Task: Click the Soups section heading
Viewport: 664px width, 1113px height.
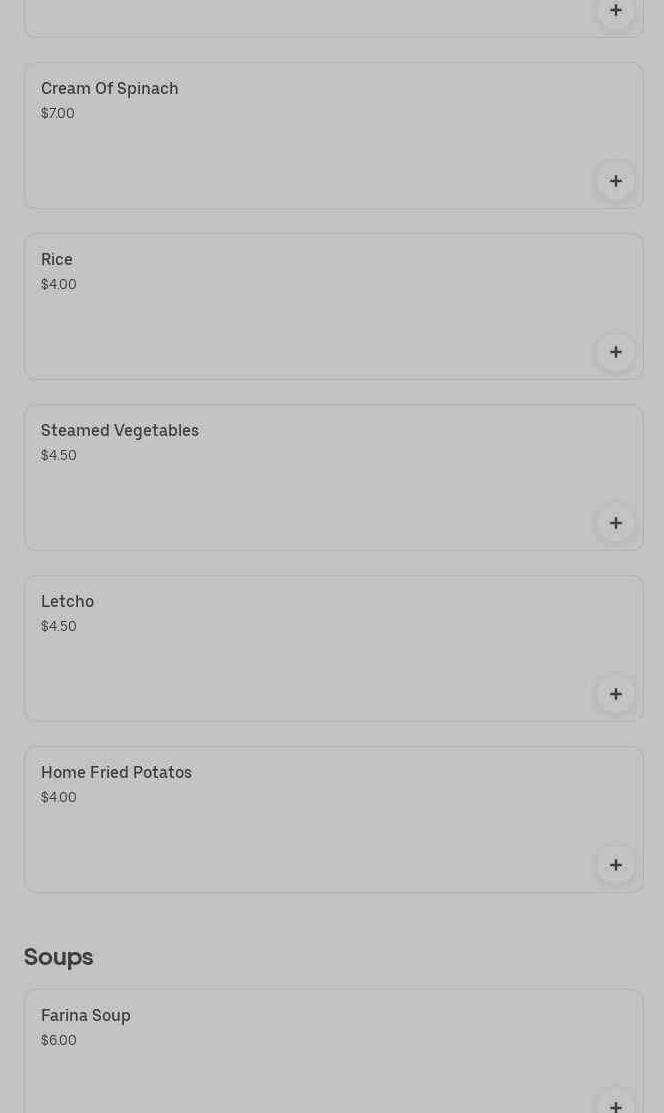Action: 58,956
